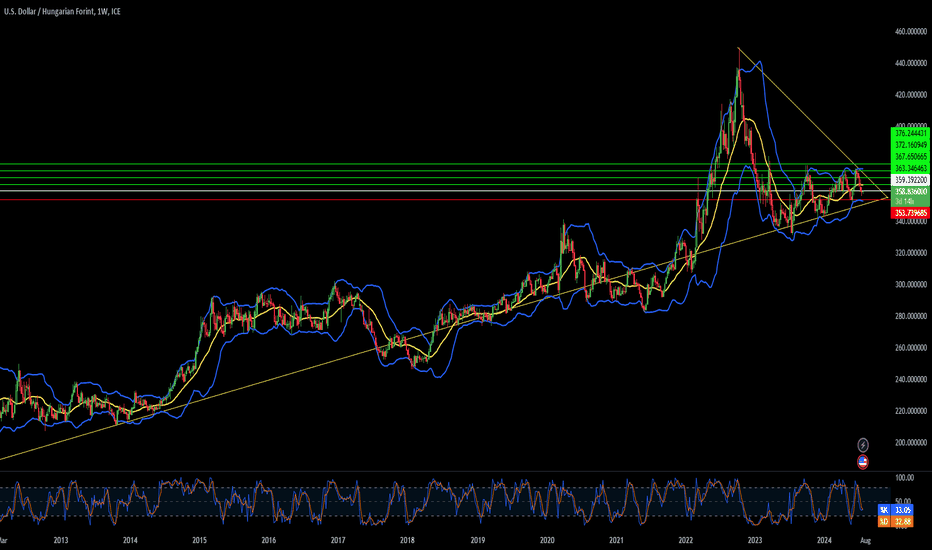Select the 367.650665 green price label

911,157
